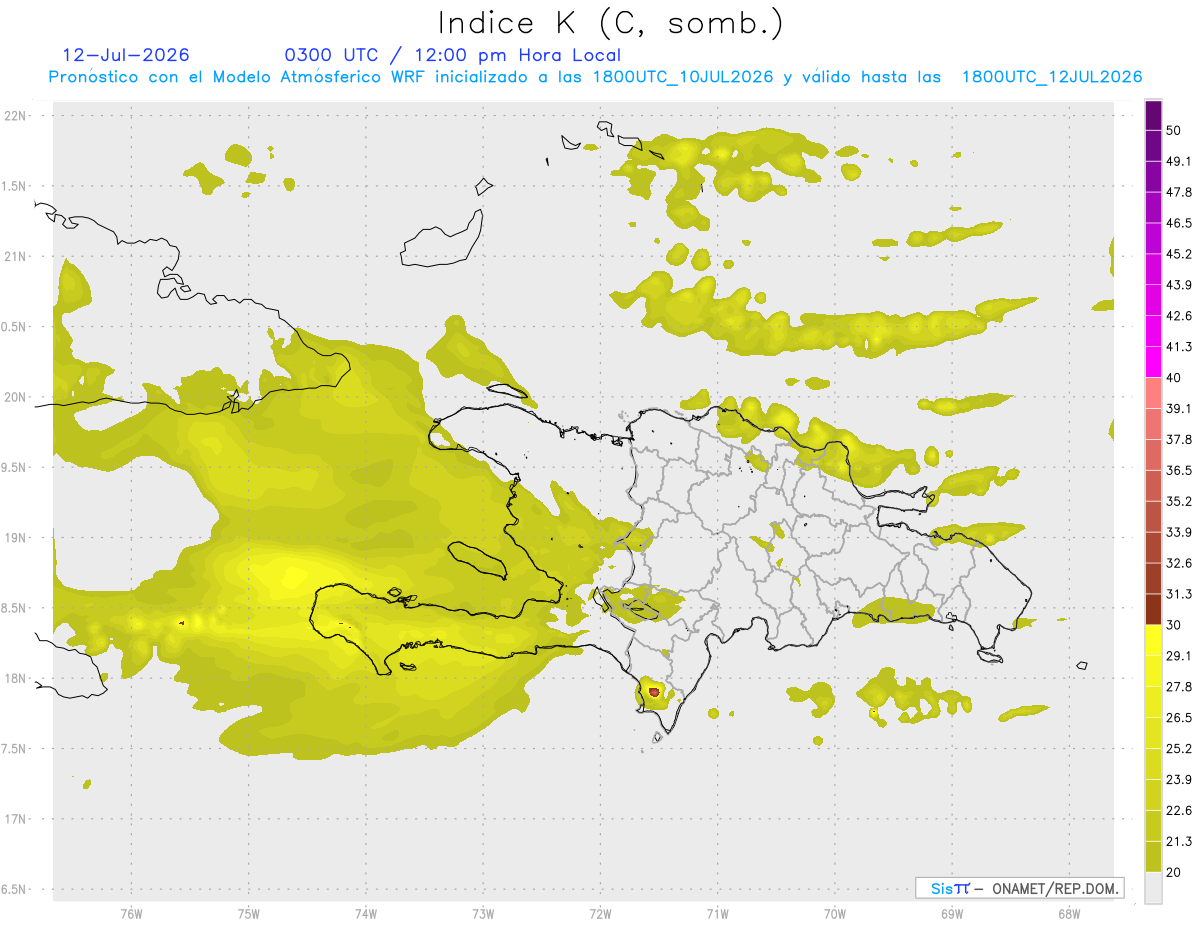This screenshot has width=1200, height=927.
Task: Click the '74W' longitude axis label
Action: click(x=366, y=914)
